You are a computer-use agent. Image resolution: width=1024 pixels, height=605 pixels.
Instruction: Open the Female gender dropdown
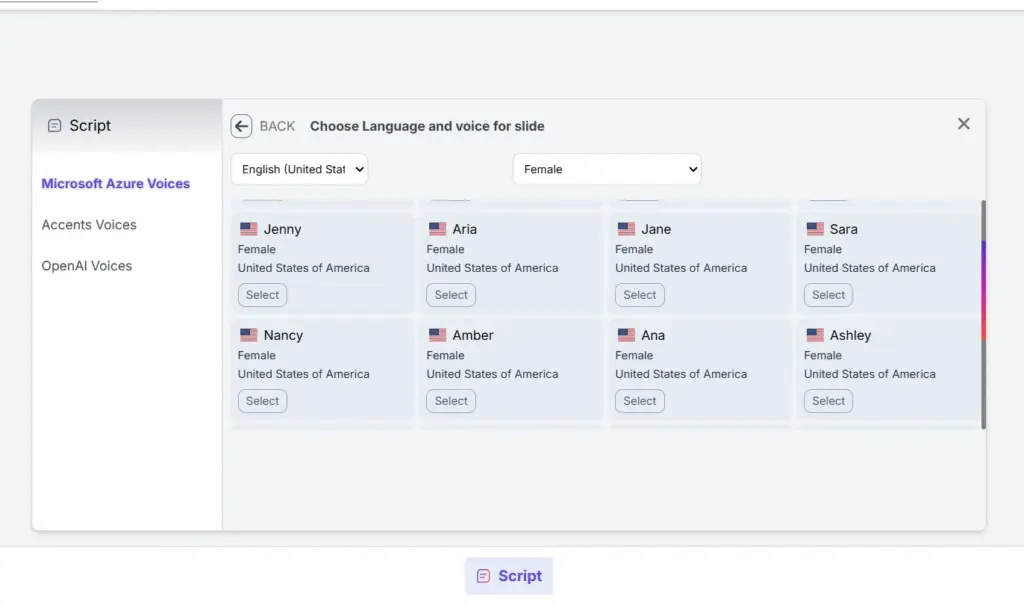point(606,168)
